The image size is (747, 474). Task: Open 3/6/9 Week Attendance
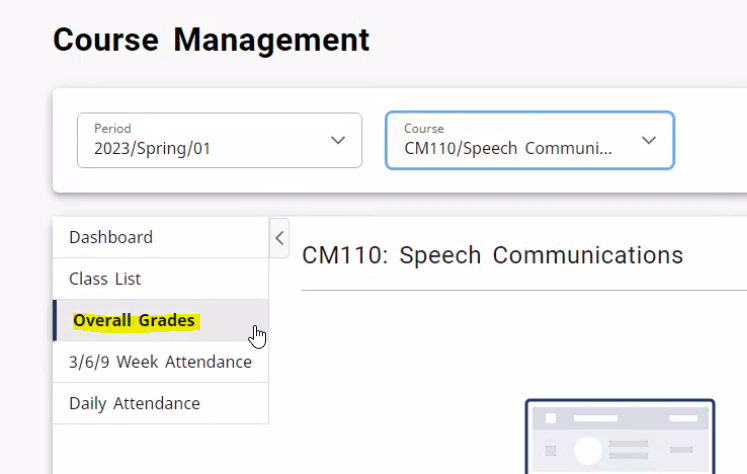pyautogui.click(x=160, y=362)
